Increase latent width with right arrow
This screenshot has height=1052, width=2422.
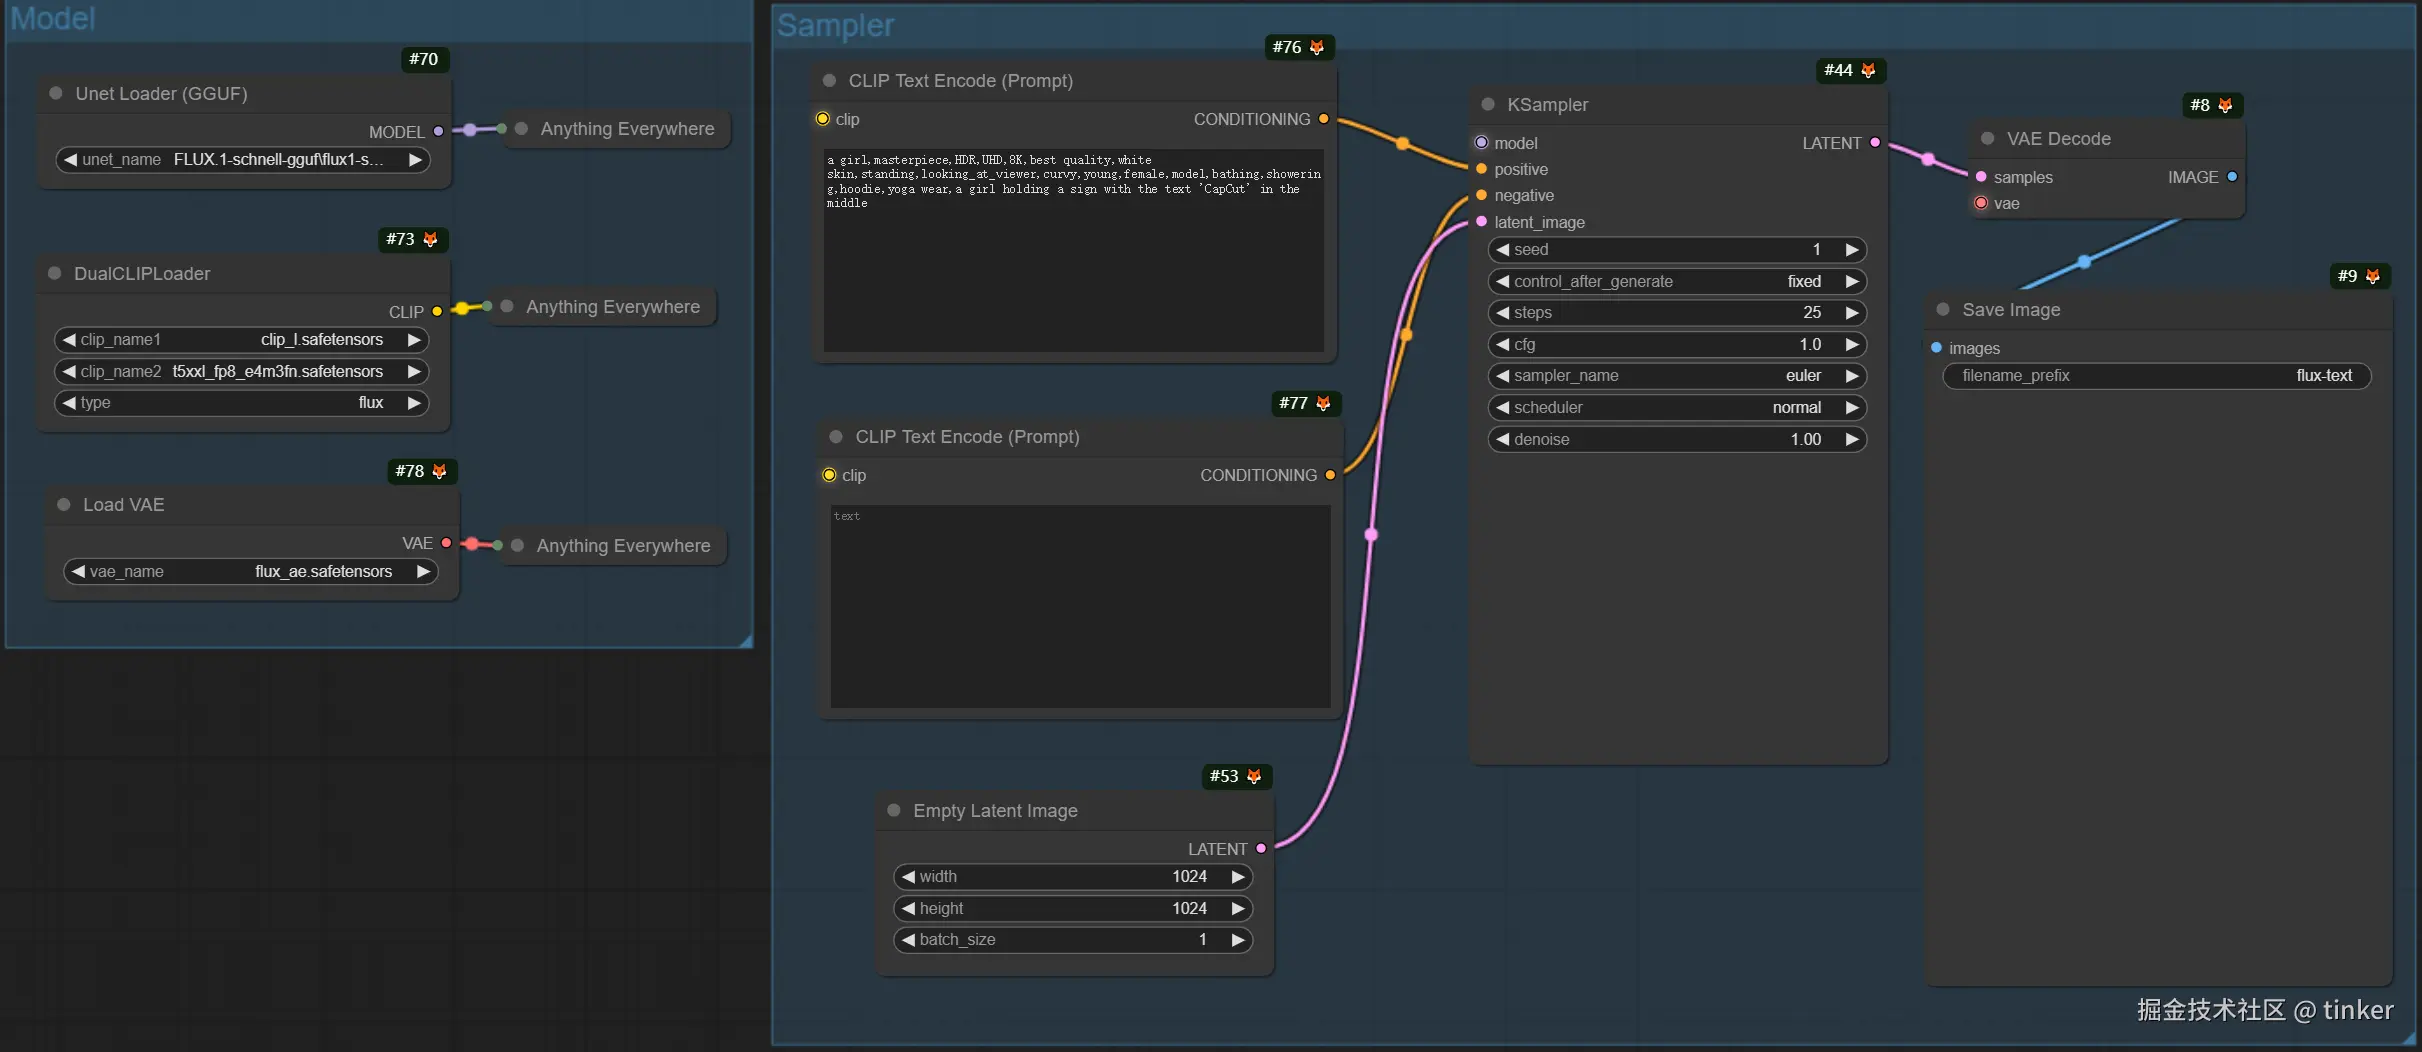[x=1238, y=877]
